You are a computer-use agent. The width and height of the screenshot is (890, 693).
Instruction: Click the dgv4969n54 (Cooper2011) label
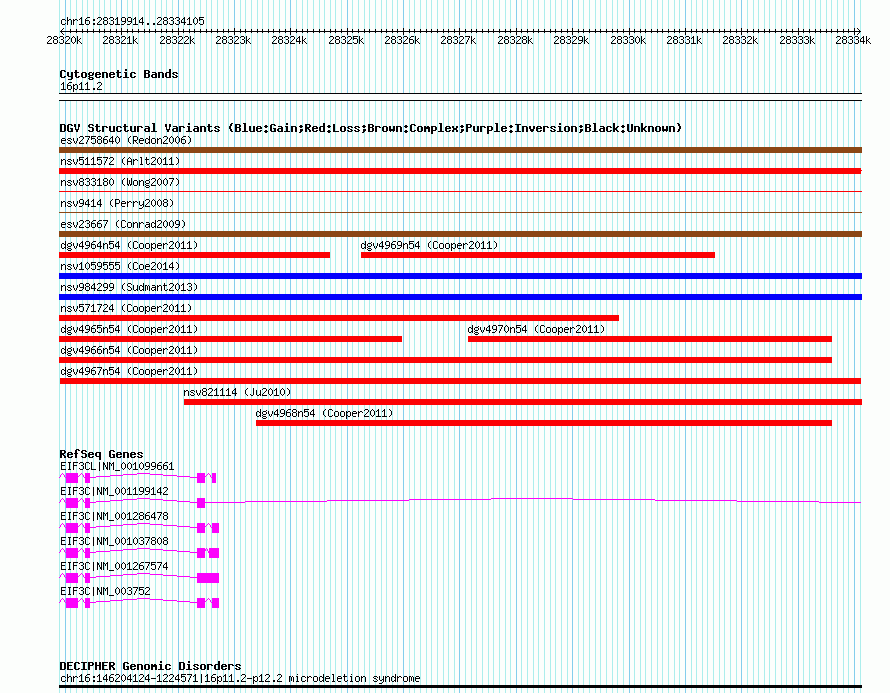[429, 245]
